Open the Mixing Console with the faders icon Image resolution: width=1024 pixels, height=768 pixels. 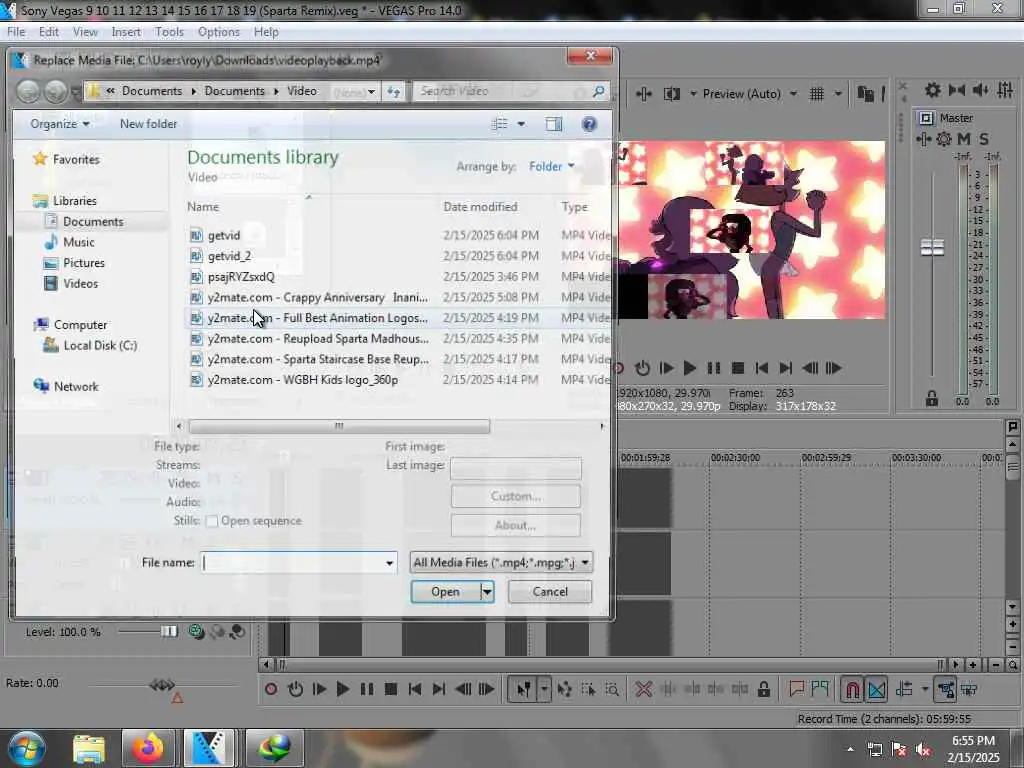[1005, 90]
